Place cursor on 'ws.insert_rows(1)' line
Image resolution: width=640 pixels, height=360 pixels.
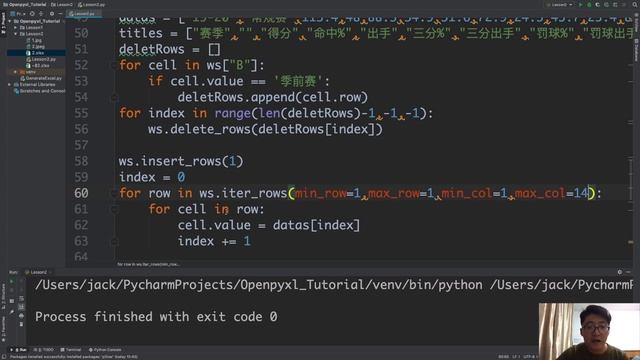point(181,161)
